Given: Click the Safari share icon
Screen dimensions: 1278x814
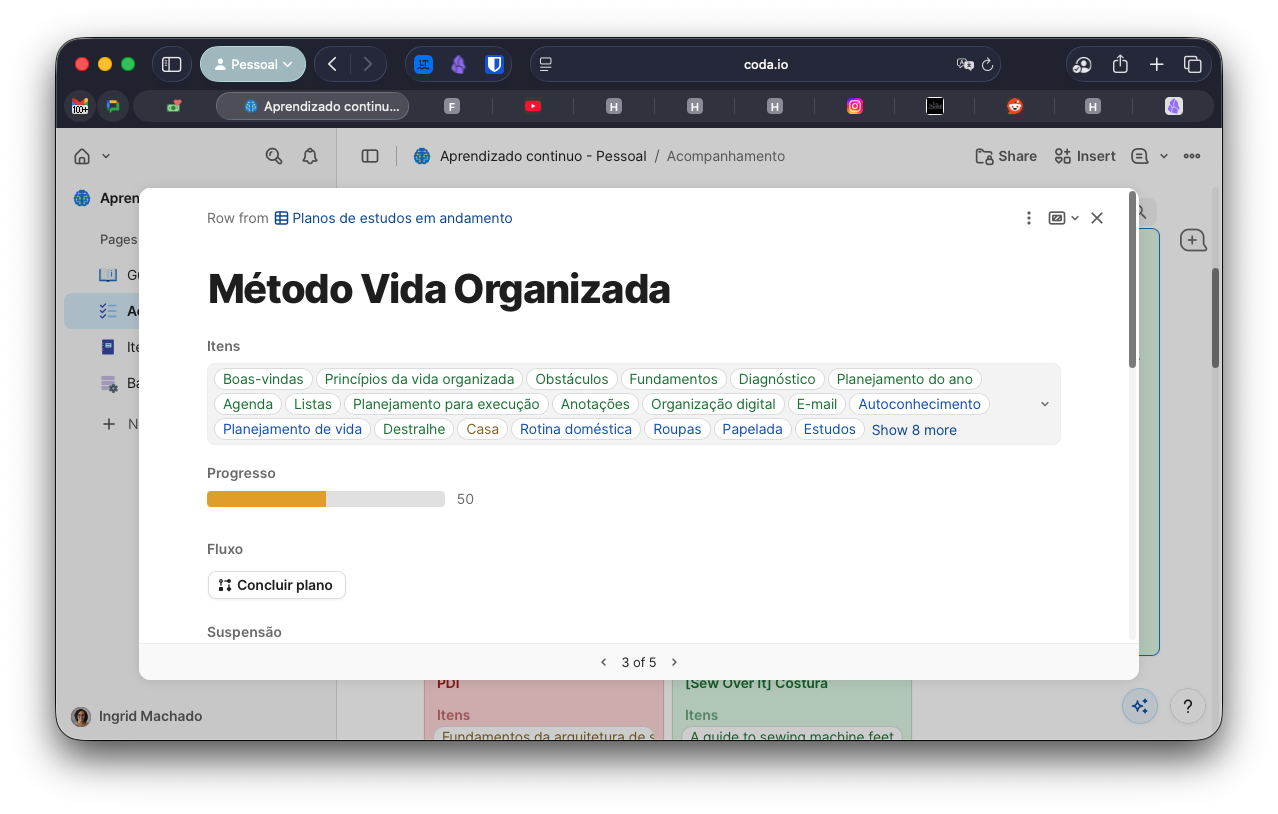Looking at the screenshot, I should click(x=1120, y=64).
